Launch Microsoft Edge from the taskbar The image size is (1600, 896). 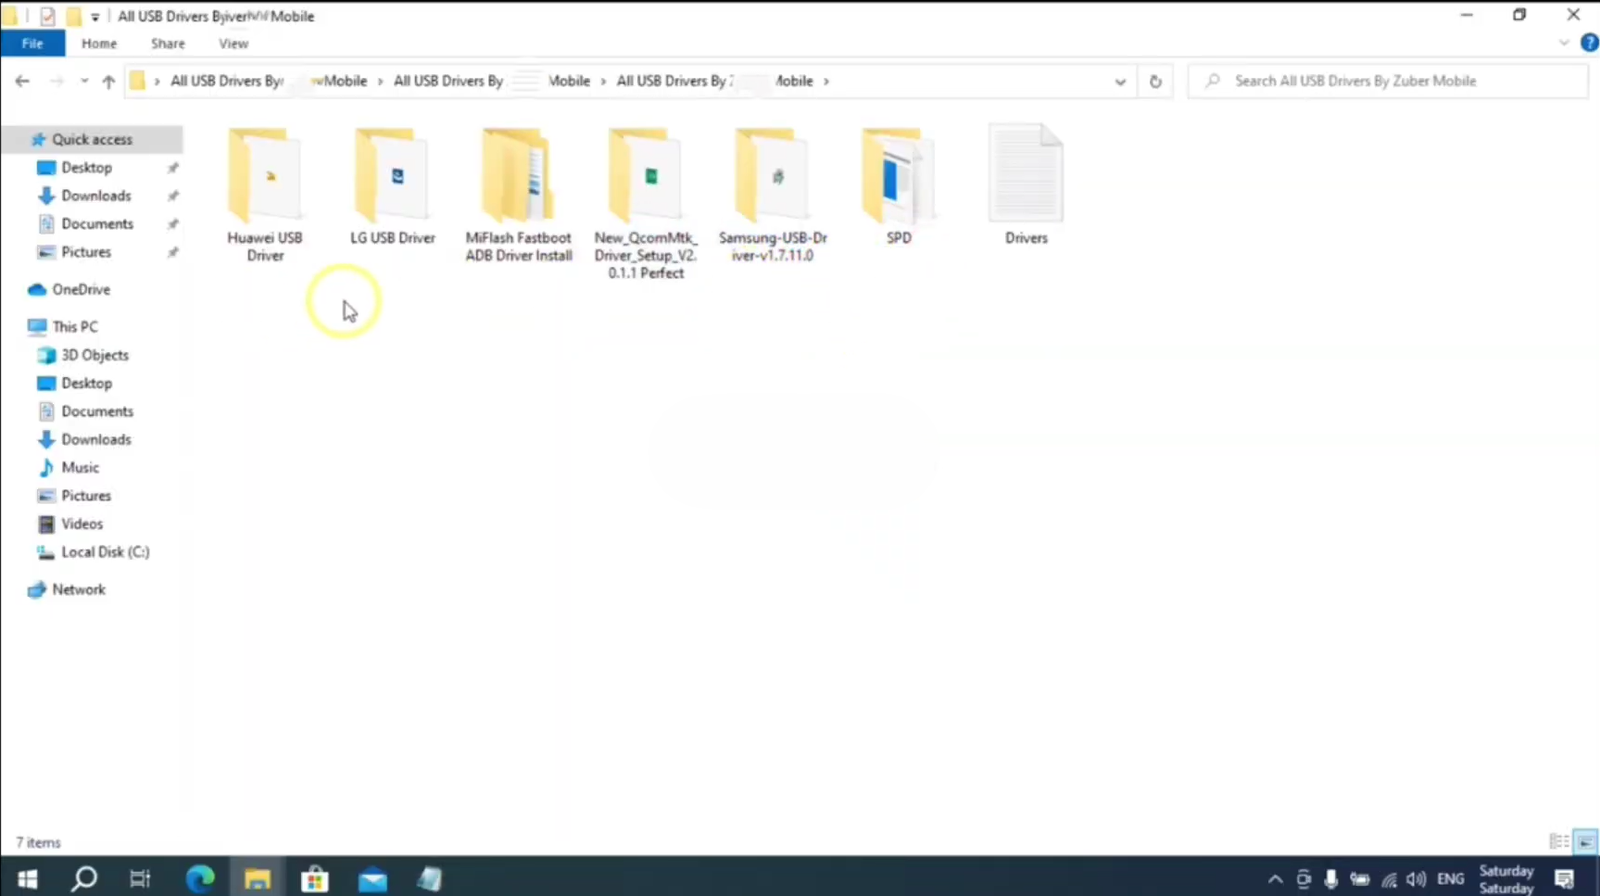click(x=200, y=879)
